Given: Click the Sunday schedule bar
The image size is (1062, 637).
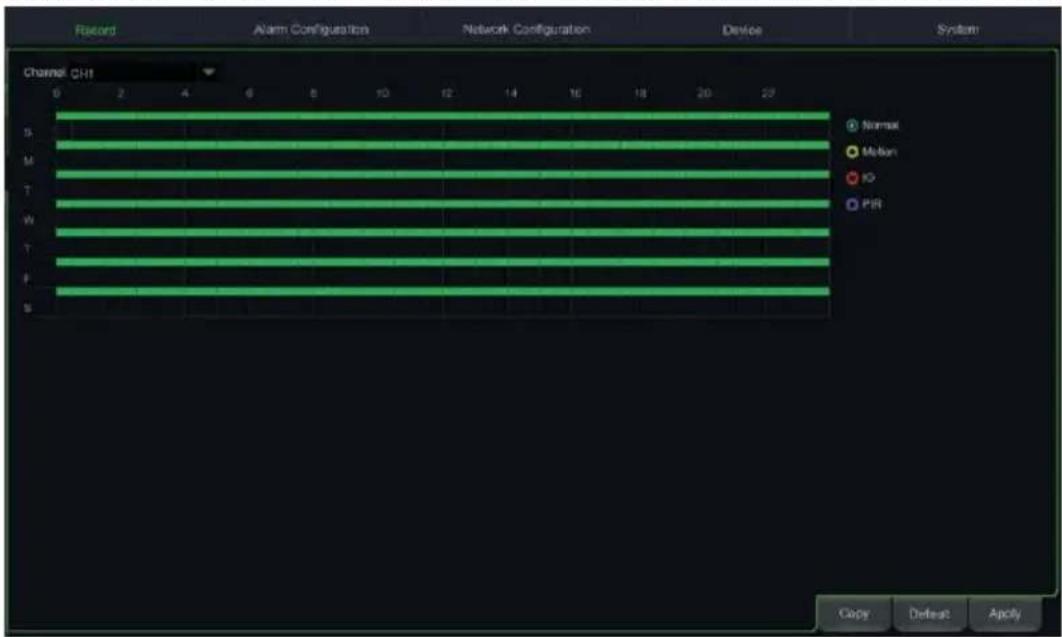Looking at the screenshot, I should point(440,117).
